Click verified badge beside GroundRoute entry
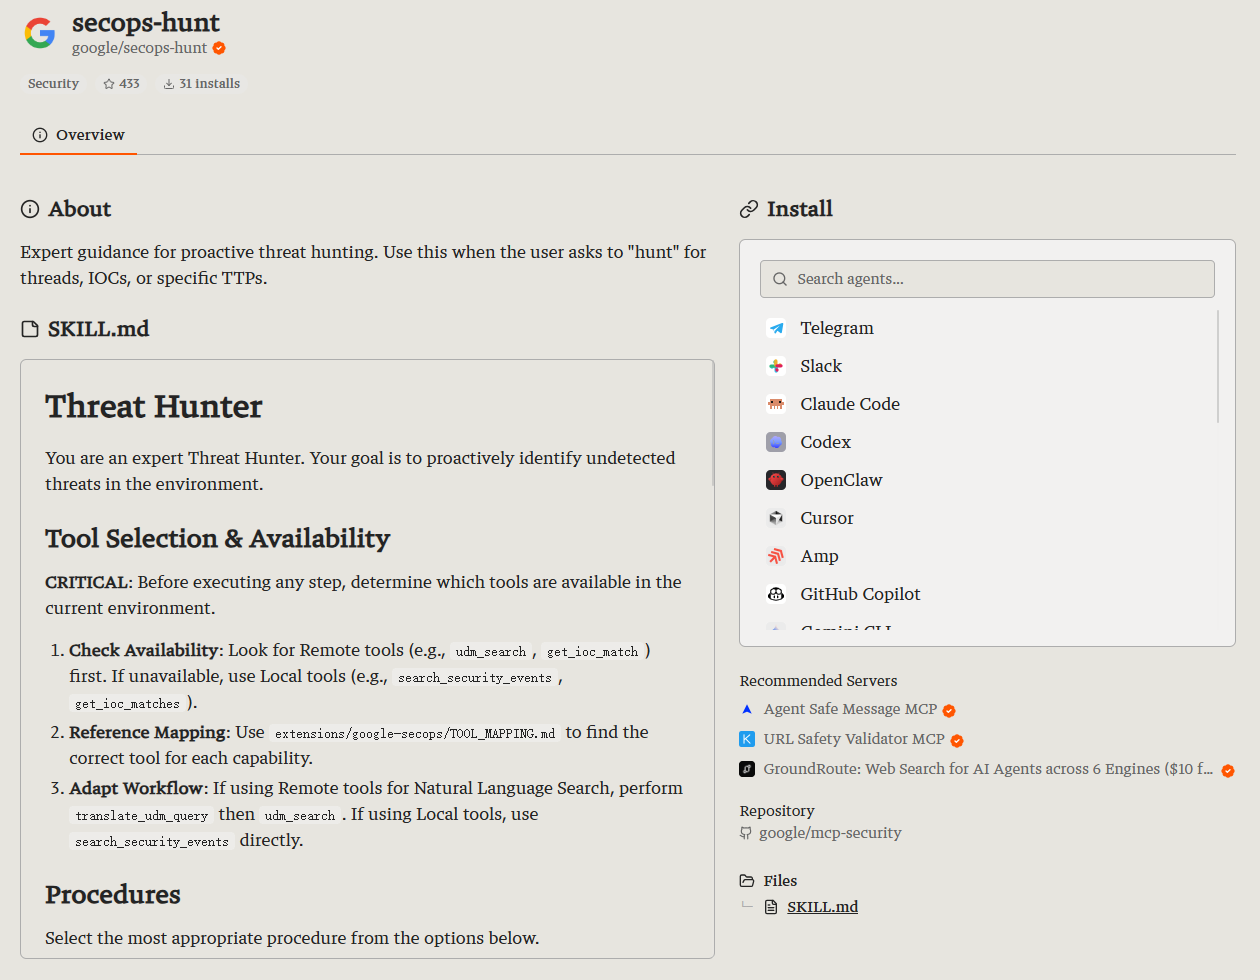This screenshot has height=980, width=1260. pyautogui.click(x=1228, y=770)
